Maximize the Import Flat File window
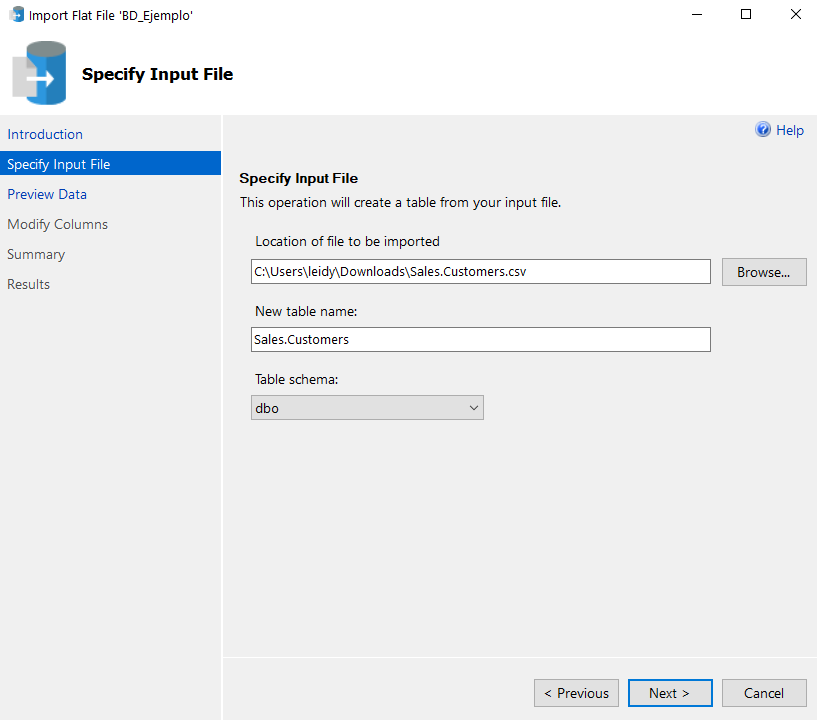 pos(745,15)
